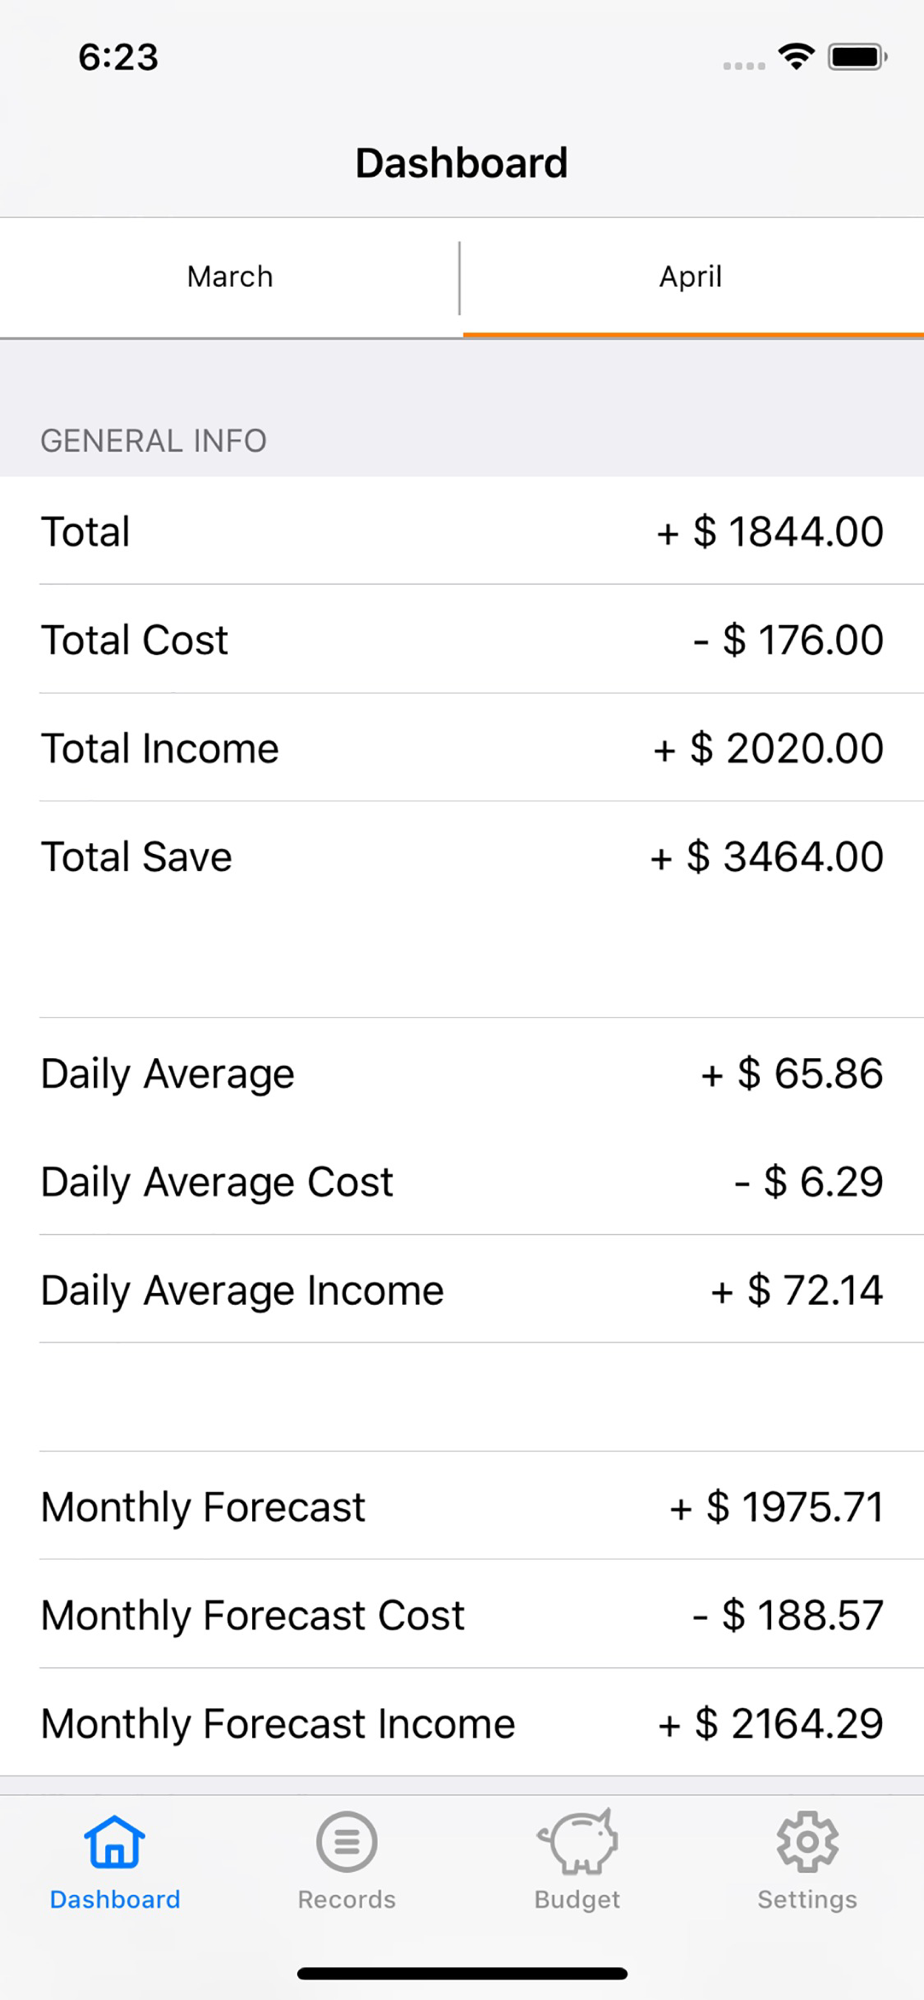Select the Daily Average Income row
The width and height of the screenshot is (924, 2000).
pos(462,1289)
